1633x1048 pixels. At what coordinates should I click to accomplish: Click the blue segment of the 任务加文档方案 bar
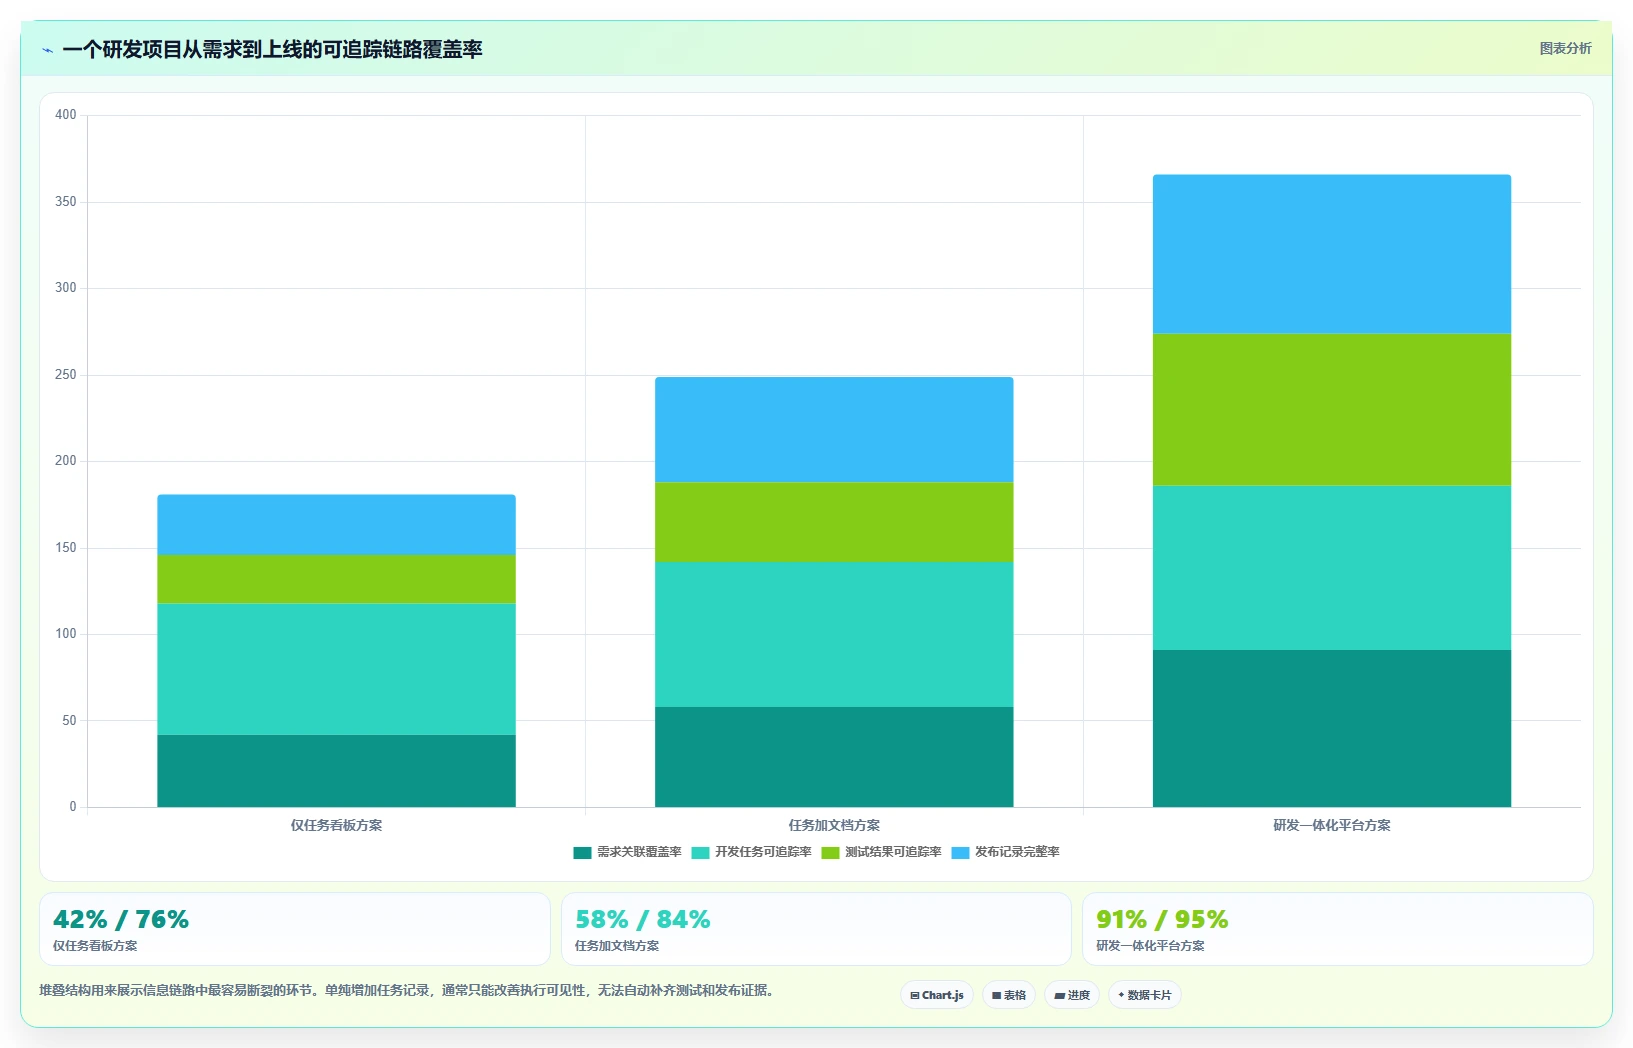834,430
